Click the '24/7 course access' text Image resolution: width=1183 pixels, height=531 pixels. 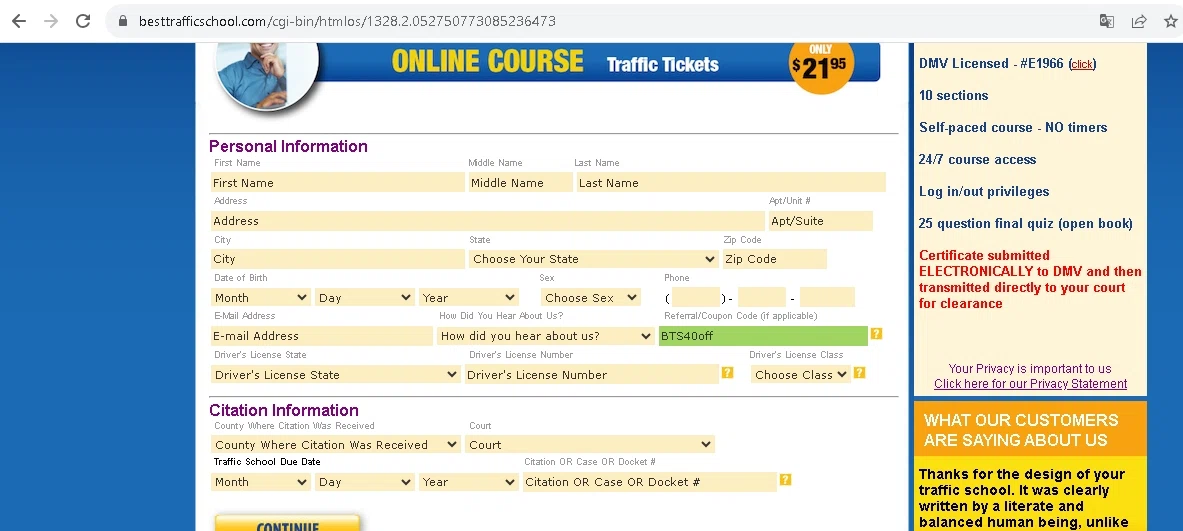977,159
